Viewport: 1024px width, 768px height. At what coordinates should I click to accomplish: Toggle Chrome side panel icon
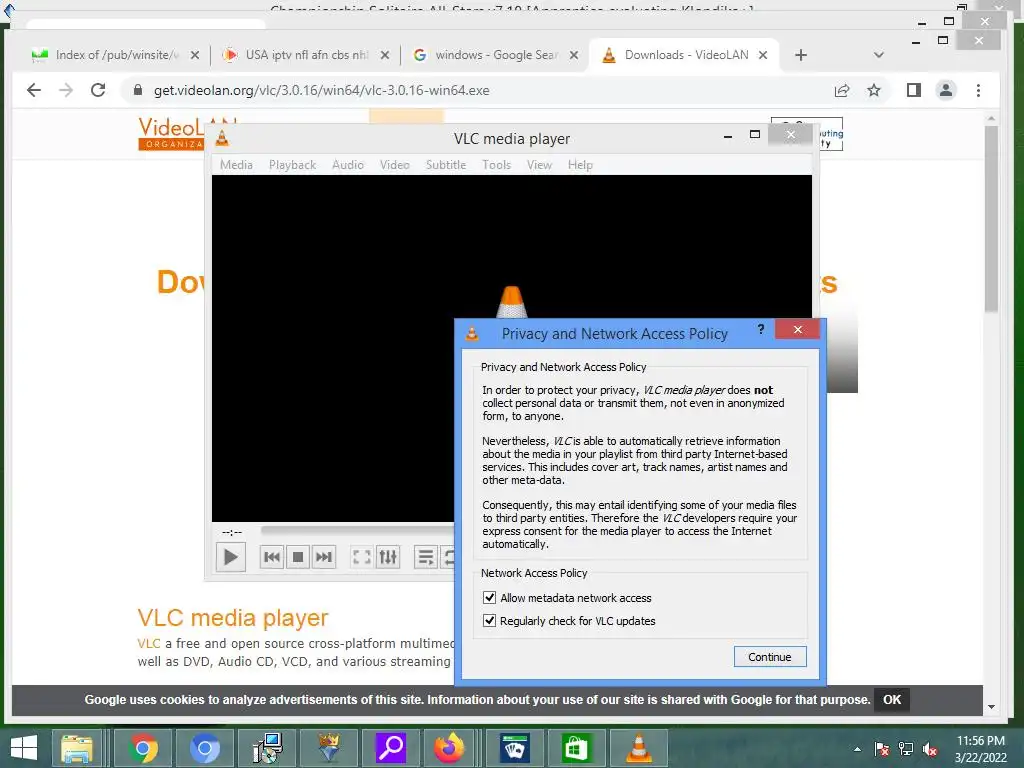tap(914, 90)
